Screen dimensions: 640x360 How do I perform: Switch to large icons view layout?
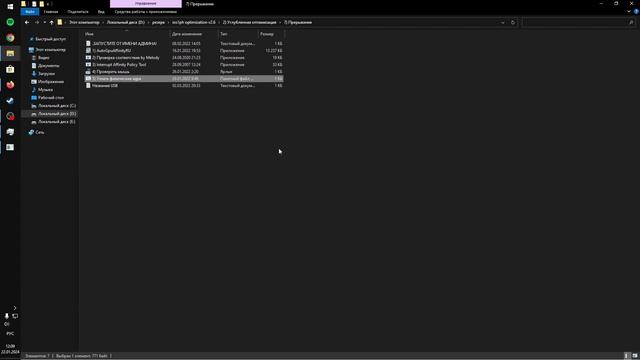635,356
